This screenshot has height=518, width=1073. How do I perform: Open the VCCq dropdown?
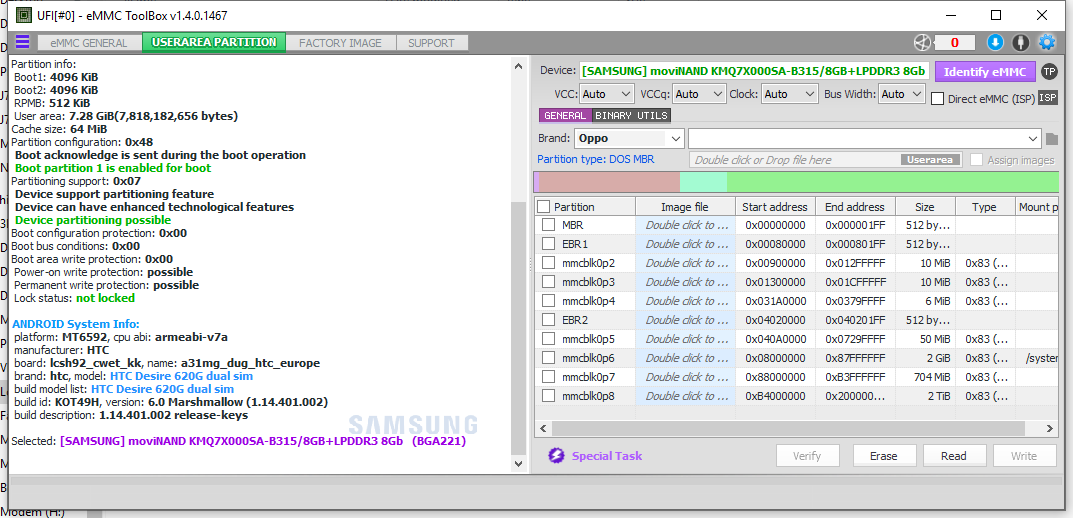699,94
